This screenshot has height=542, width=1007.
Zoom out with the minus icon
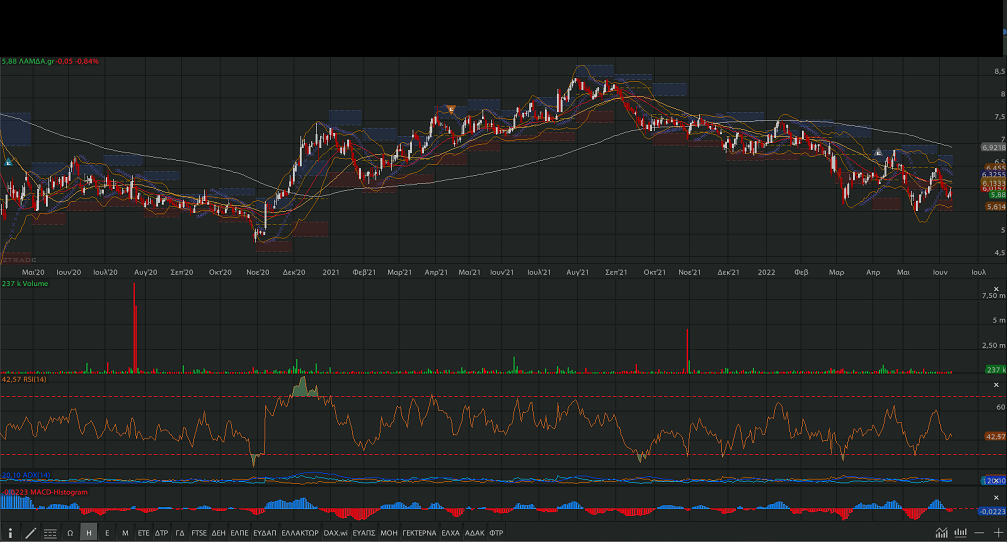[978, 533]
